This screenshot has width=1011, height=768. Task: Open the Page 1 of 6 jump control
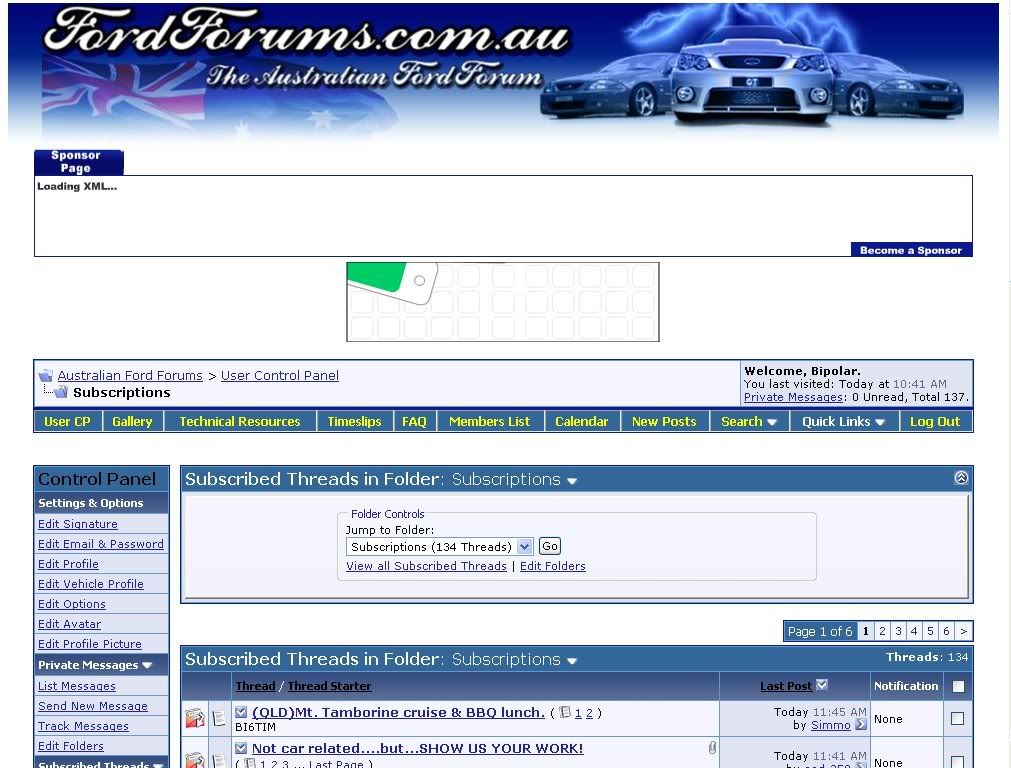820,631
